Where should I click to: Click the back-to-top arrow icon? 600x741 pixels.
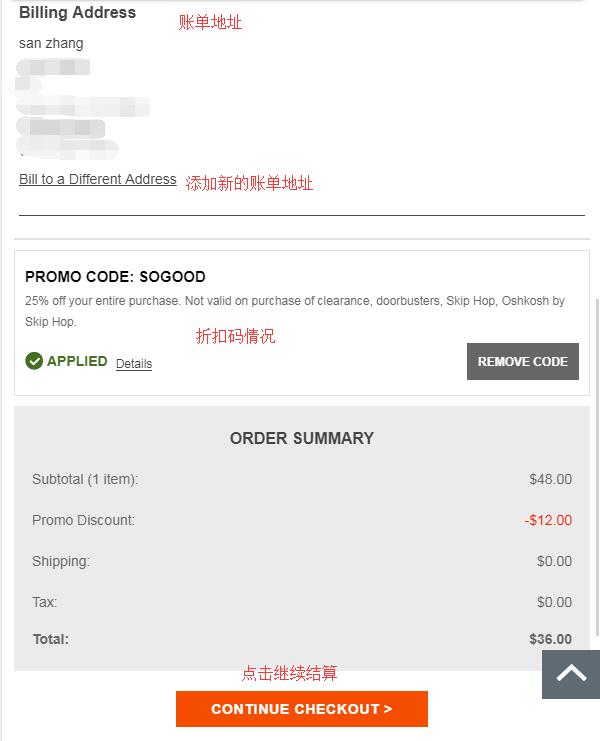pyautogui.click(x=571, y=674)
